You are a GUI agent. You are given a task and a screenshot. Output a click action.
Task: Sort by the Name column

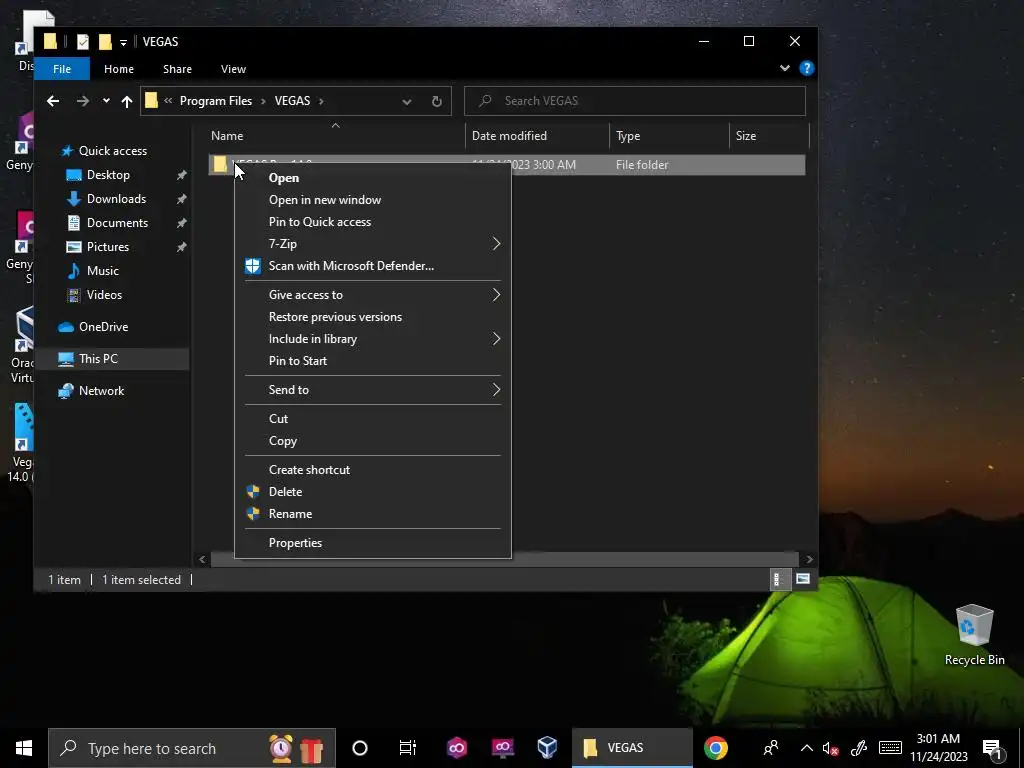[x=335, y=136]
